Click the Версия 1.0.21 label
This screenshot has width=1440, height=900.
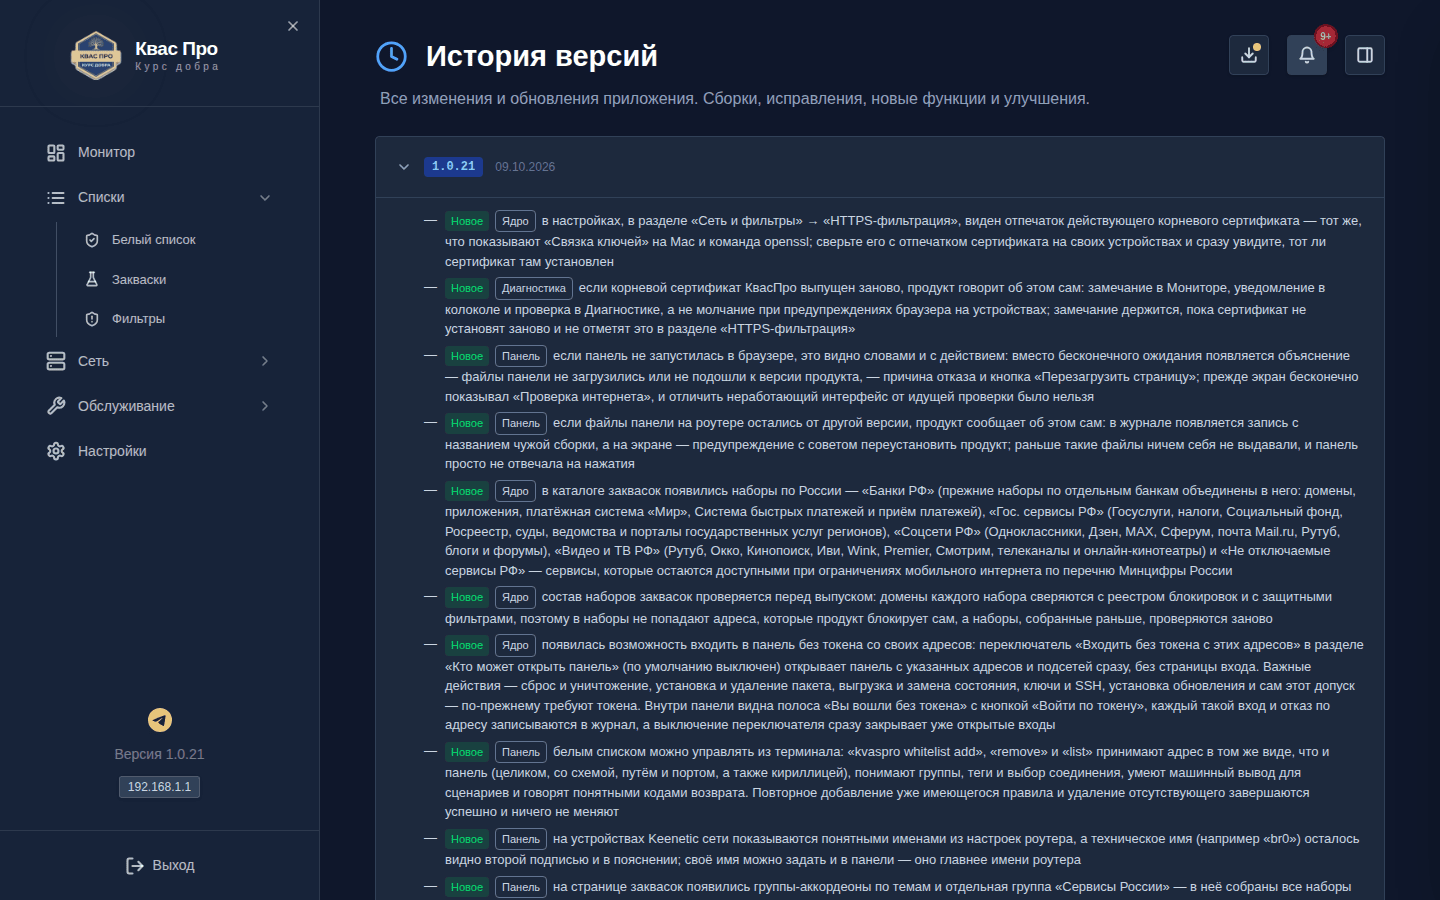click(x=159, y=754)
